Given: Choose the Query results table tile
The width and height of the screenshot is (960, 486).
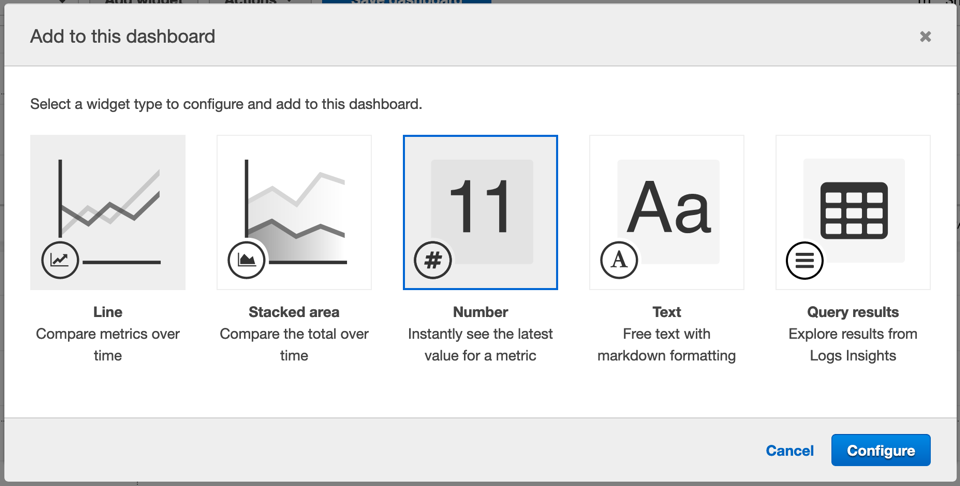Looking at the screenshot, I should point(853,212).
